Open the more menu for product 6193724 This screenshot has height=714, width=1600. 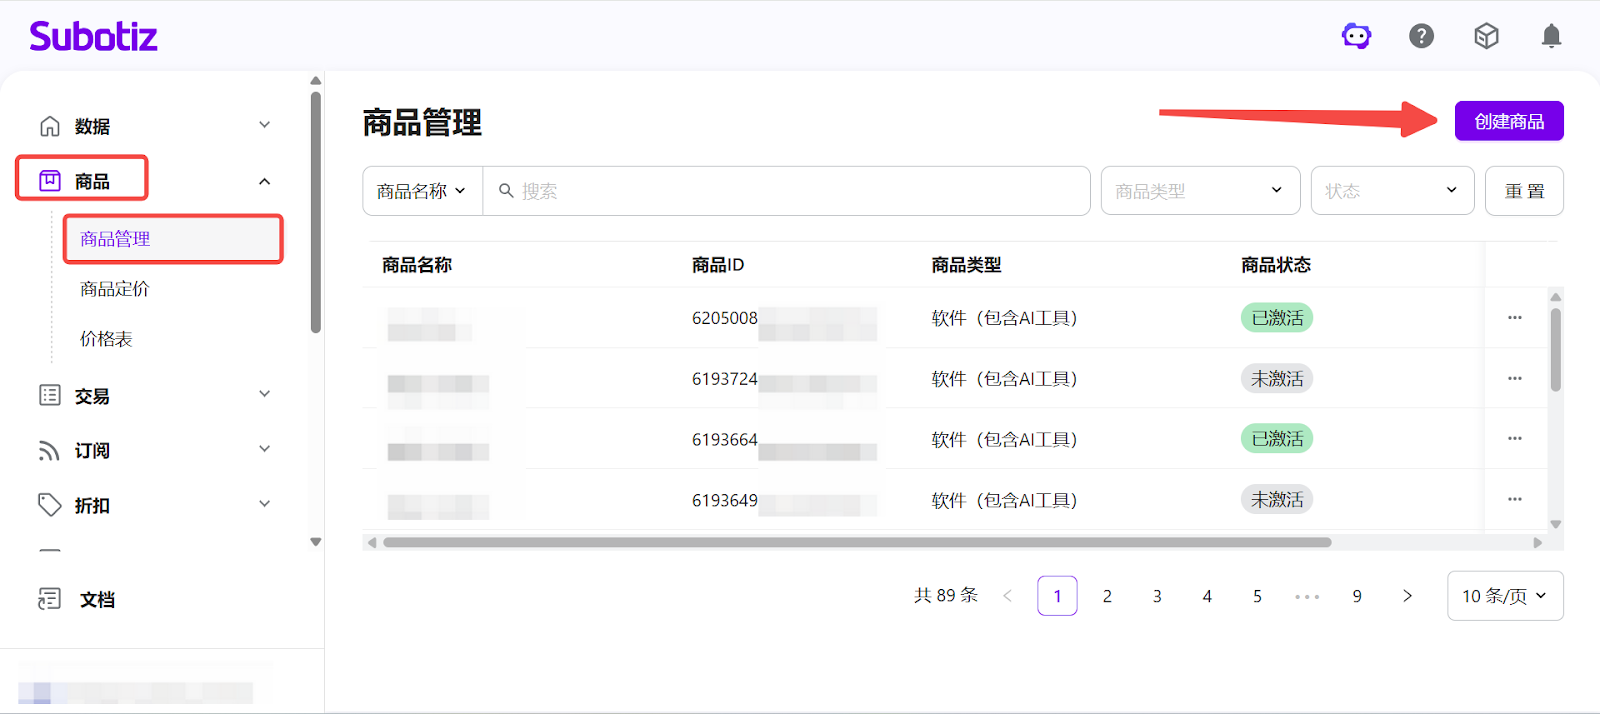pos(1514,379)
